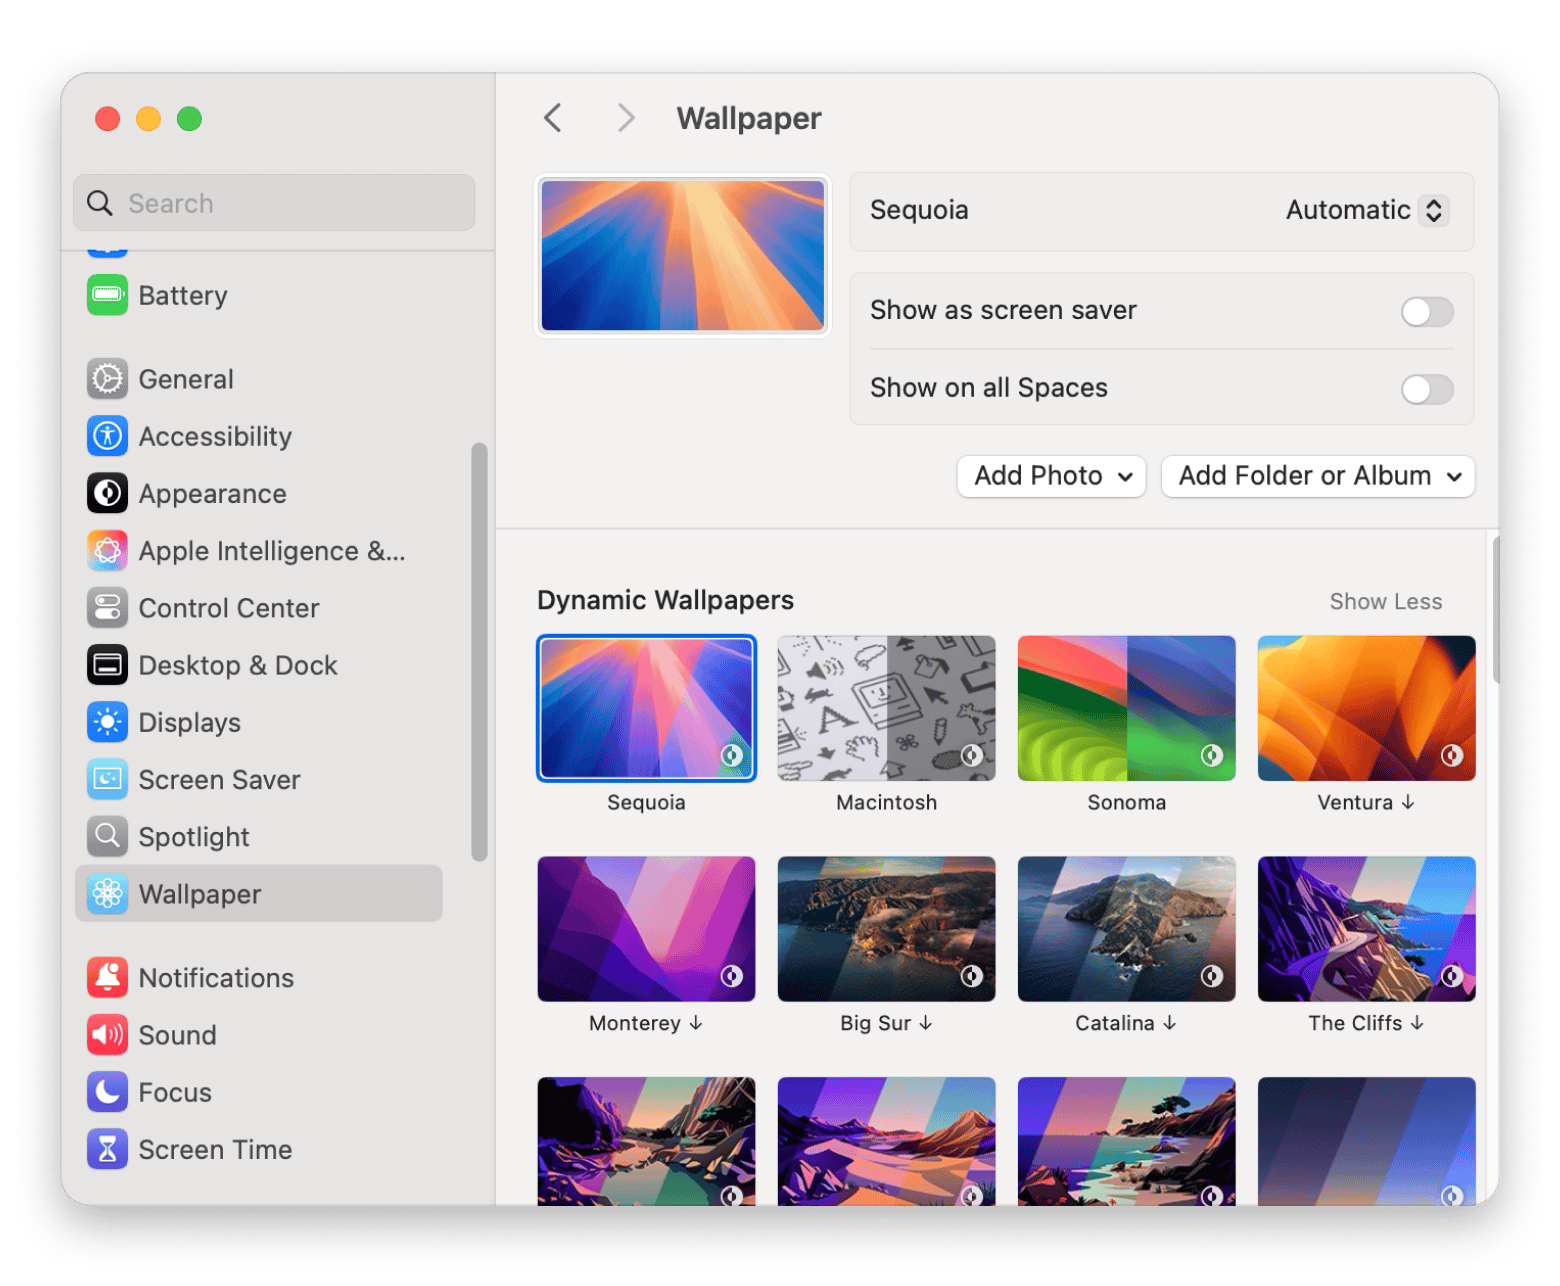Expand the Add Photo dropdown
The image size is (1560, 1286).
click(x=1051, y=476)
